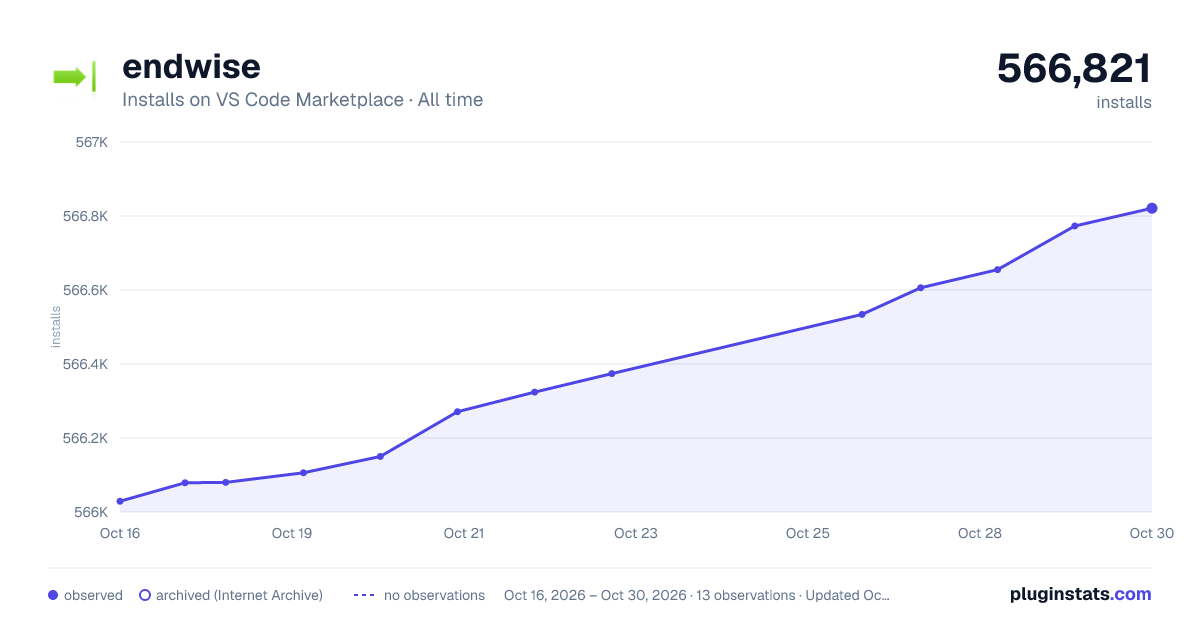Click the Oct 28 x-axis label
Image resolution: width=1200 pixels, height=630 pixels.
[980, 533]
